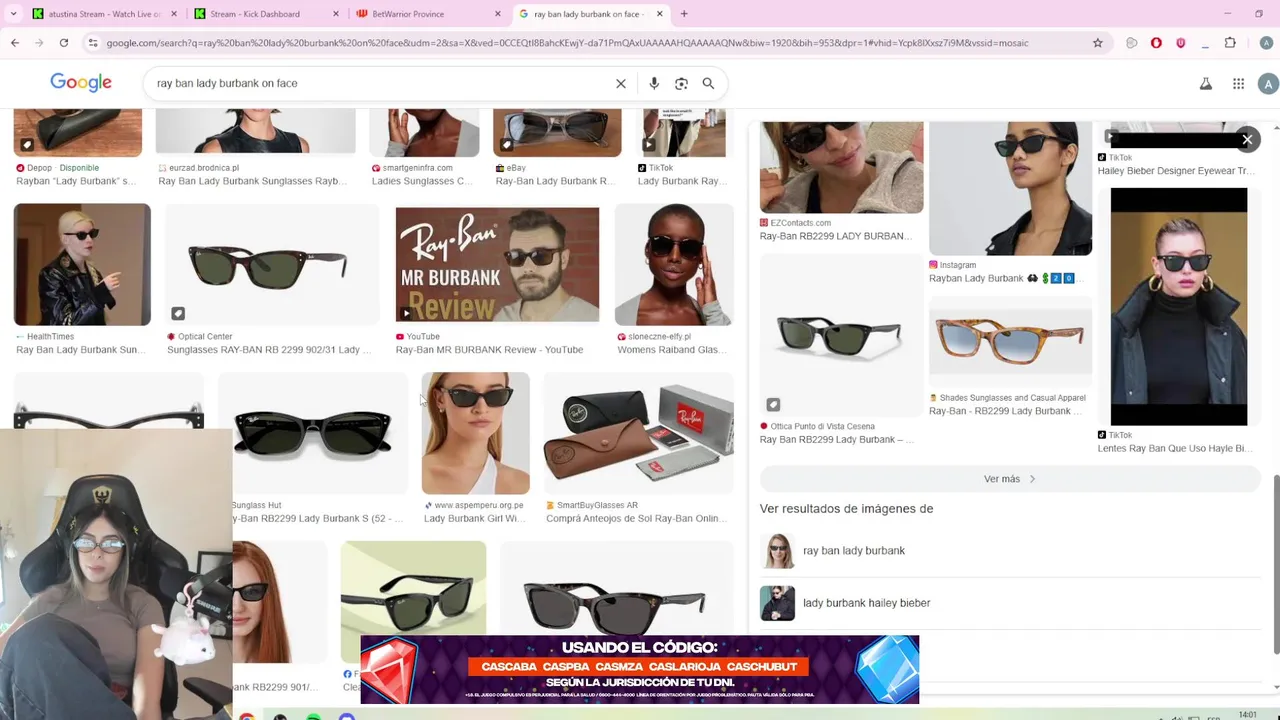Image resolution: width=1280 pixels, height=720 pixels.
Task: Open Optical Center RB 2299 sunglasses thumbnail
Action: pyautogui.click(x=272, y=265)
